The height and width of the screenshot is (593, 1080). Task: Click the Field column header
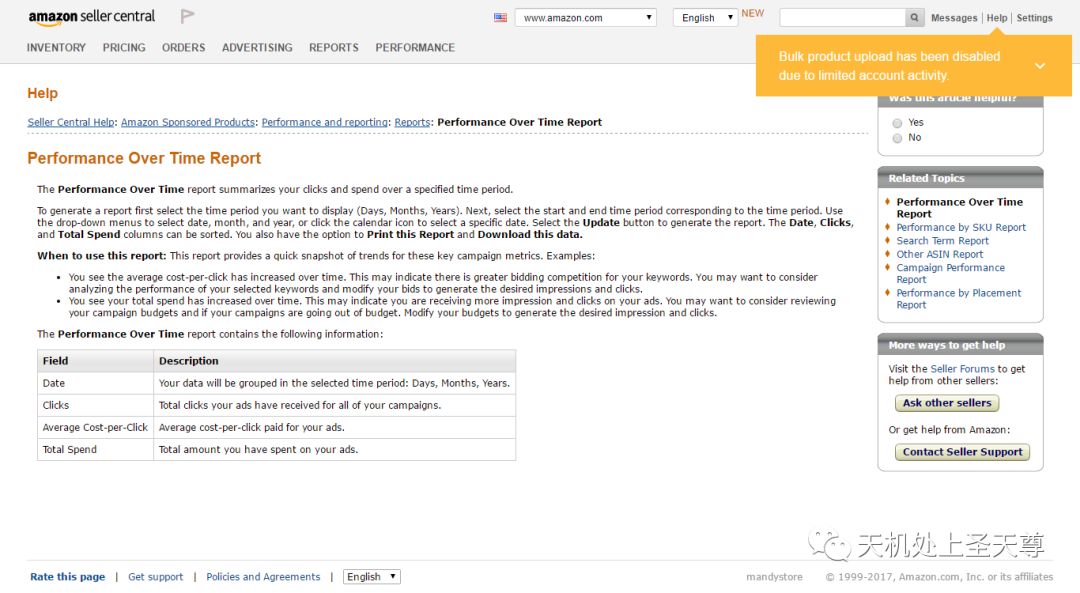(95, 361)
